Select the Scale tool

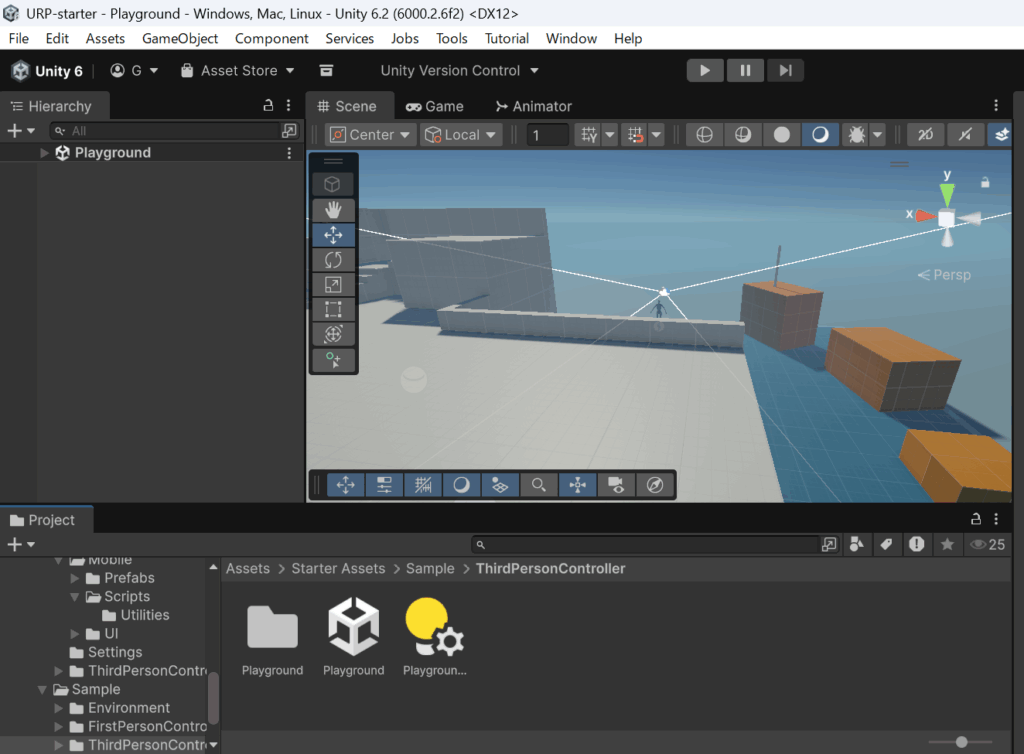pyautogui.click(x=333, y=285)
